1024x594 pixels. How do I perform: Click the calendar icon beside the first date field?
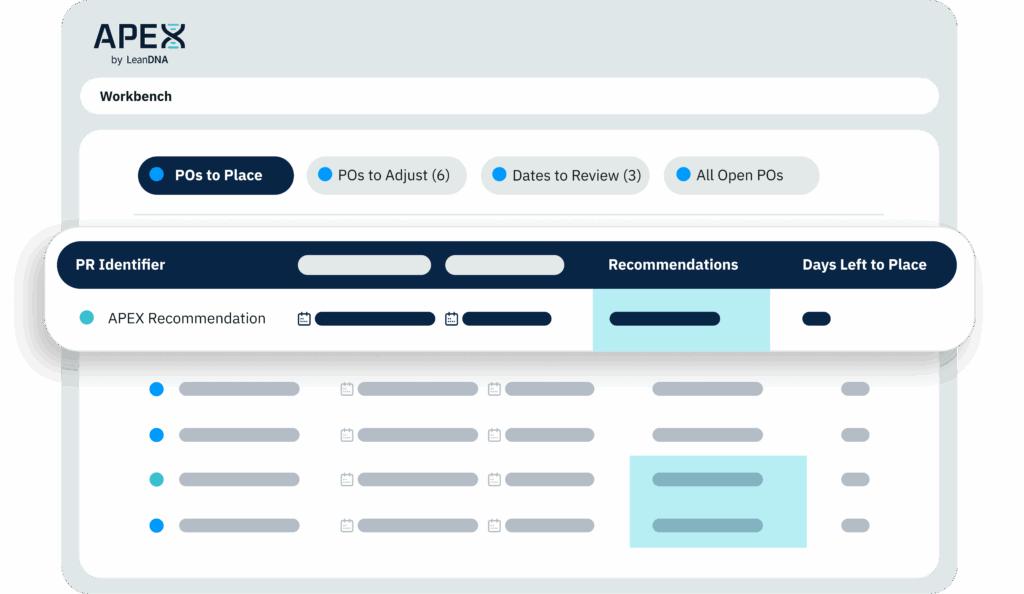tap(304, 318)
